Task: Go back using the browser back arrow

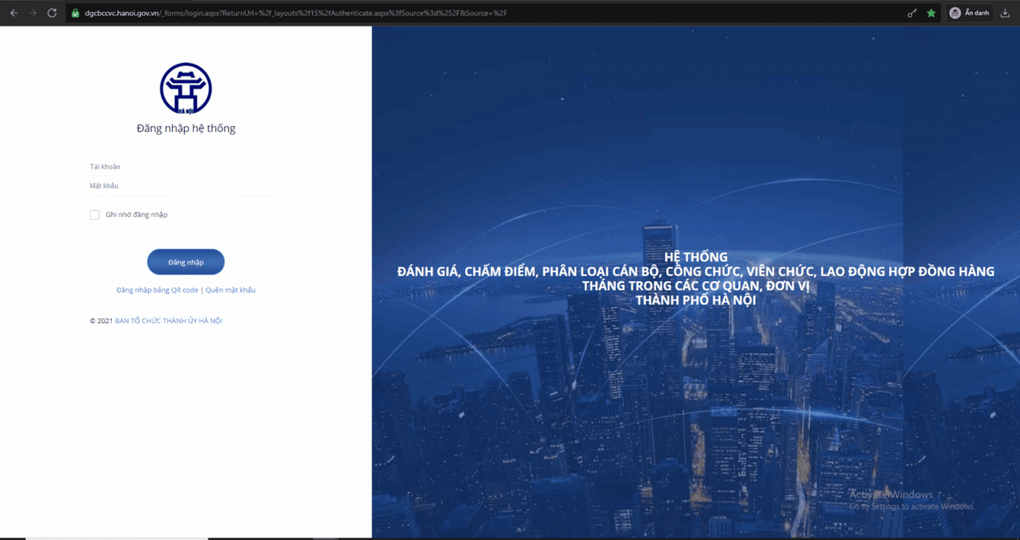Action: [x=13, y=13]
